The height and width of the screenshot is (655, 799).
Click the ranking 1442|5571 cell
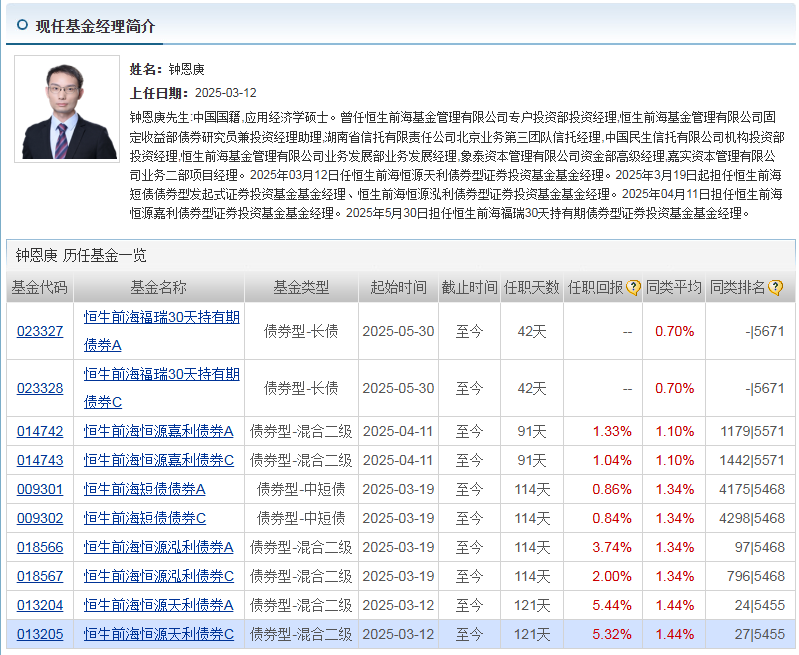click(x=752, y=460)
